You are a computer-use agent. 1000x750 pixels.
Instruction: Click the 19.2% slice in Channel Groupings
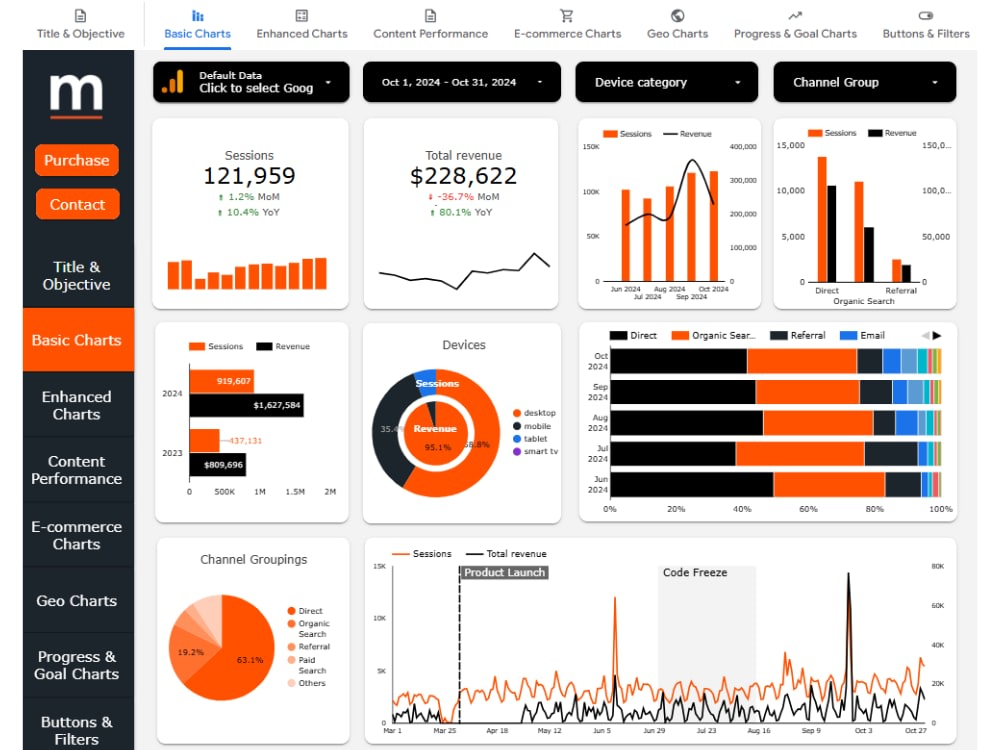tap(191, 652)
